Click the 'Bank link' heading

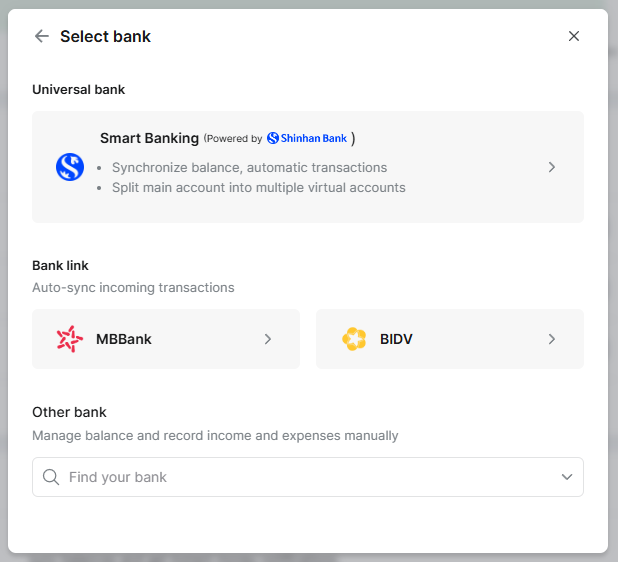60,266
